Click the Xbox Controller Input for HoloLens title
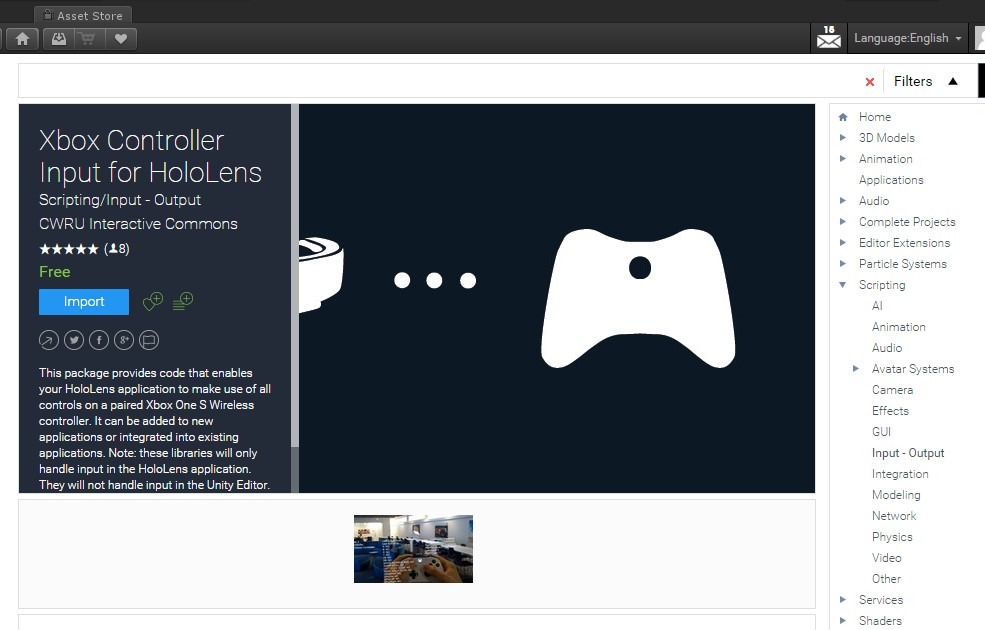The image size is (985, 630). point(150,156)
